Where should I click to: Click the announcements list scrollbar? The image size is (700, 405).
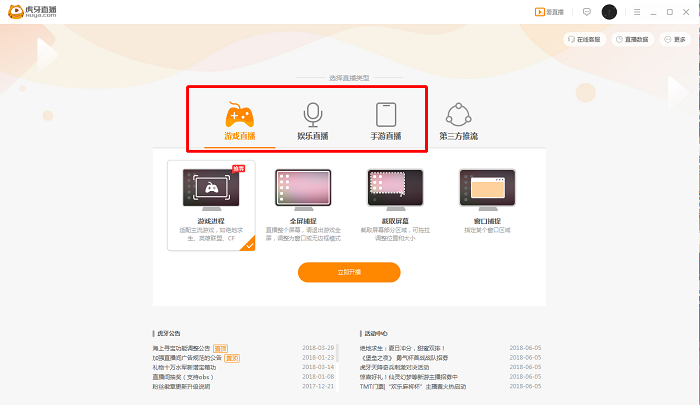point(338,353)
